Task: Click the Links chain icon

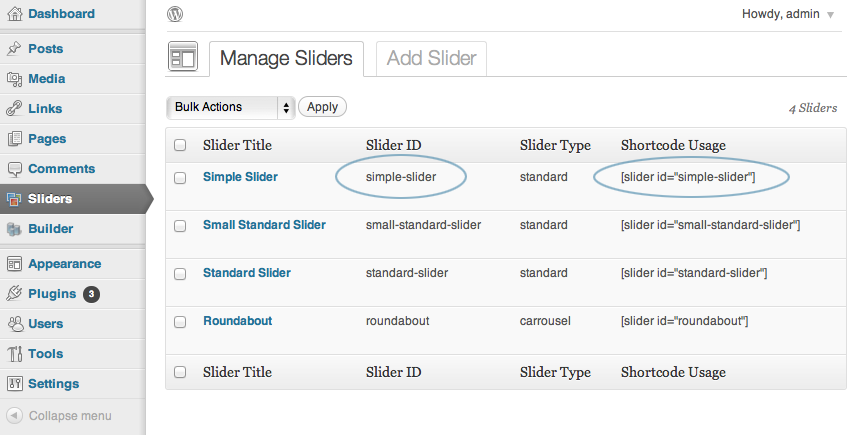Action: [15, 109]
